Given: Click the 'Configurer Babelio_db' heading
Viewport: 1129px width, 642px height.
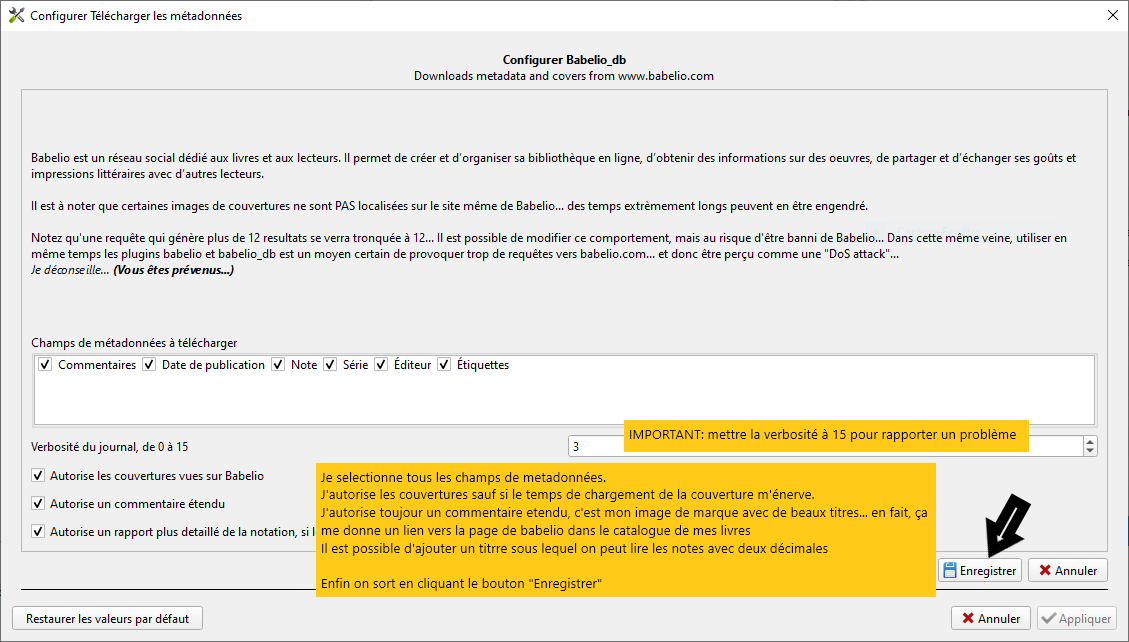Looking at the screenshot, I should tap(564, 60).
